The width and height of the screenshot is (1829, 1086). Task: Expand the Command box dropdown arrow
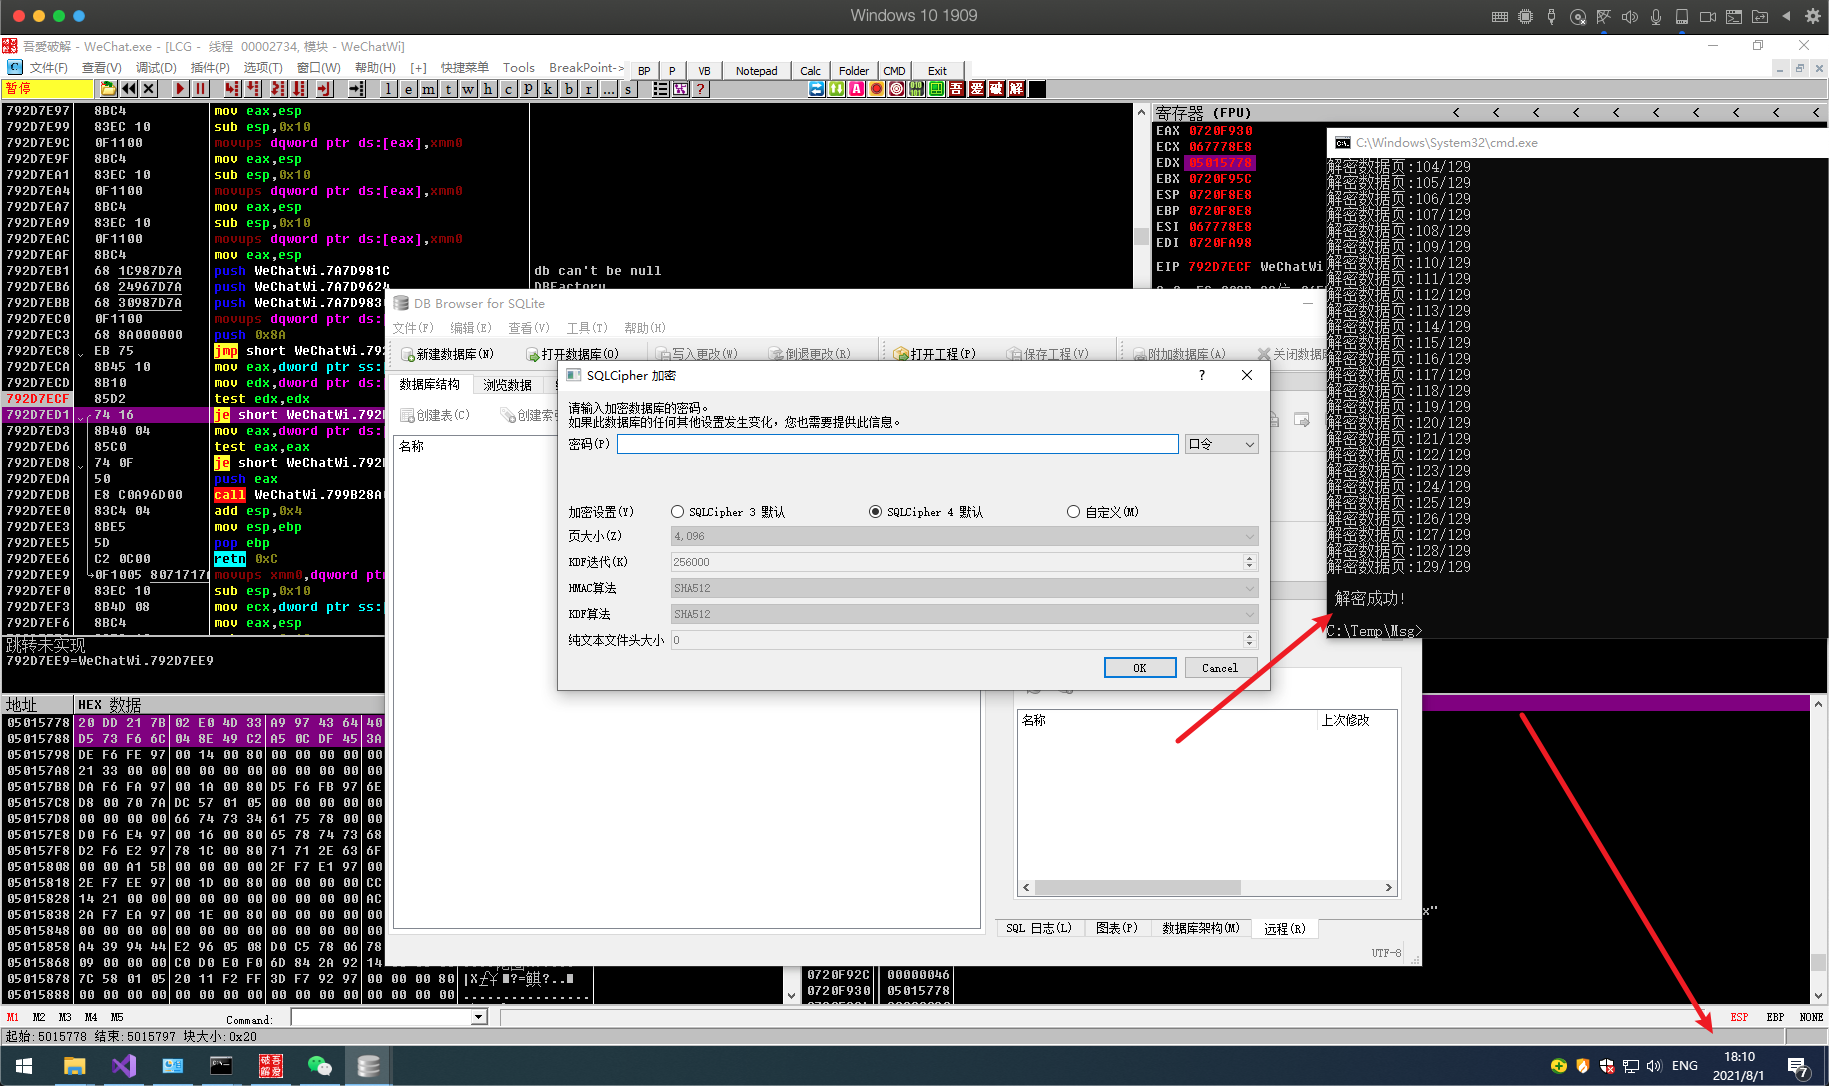pyautogui.click(x=479, y=1017)
